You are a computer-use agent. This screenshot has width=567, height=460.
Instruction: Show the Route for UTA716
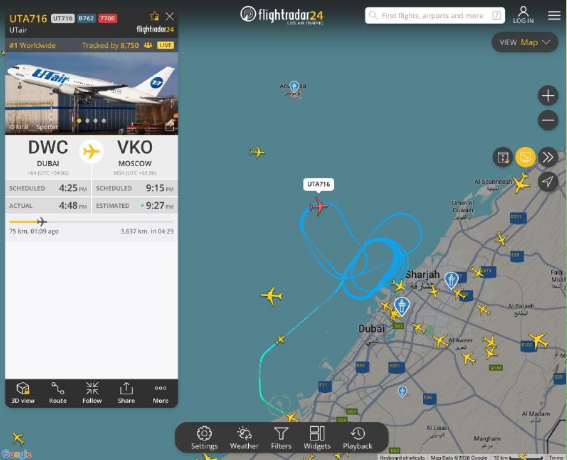(57, 393)
